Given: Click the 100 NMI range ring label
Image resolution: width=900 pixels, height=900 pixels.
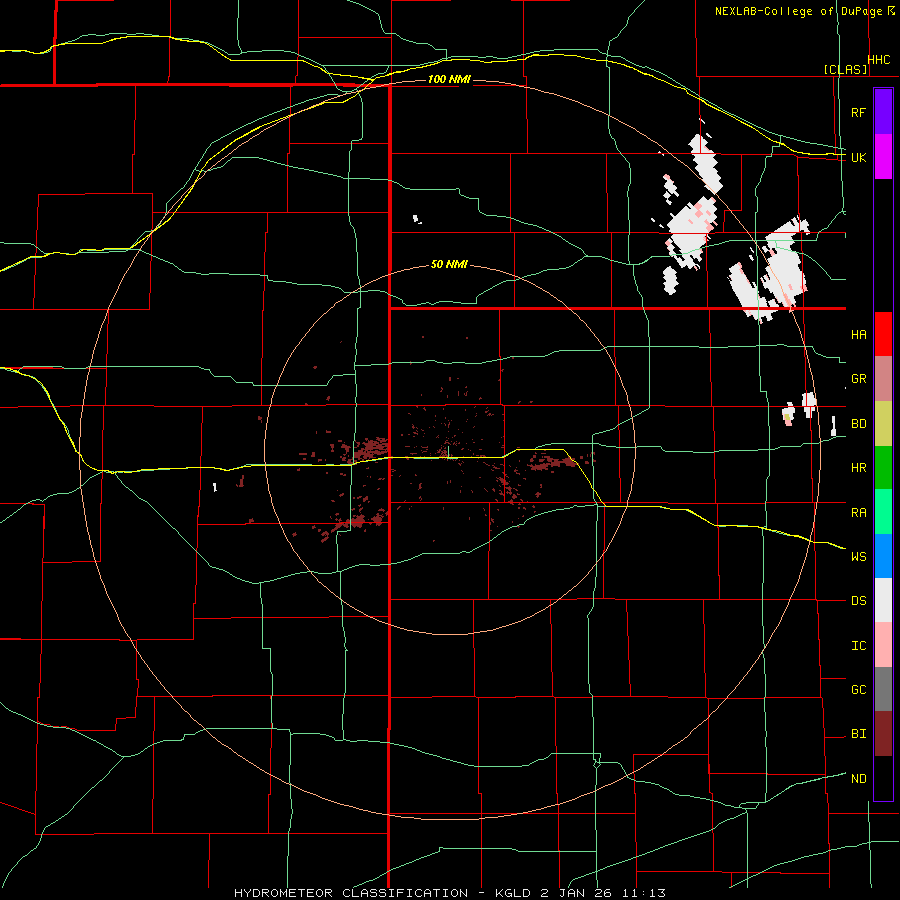Looking at the screenshot, I should click(x=449, y=79).
